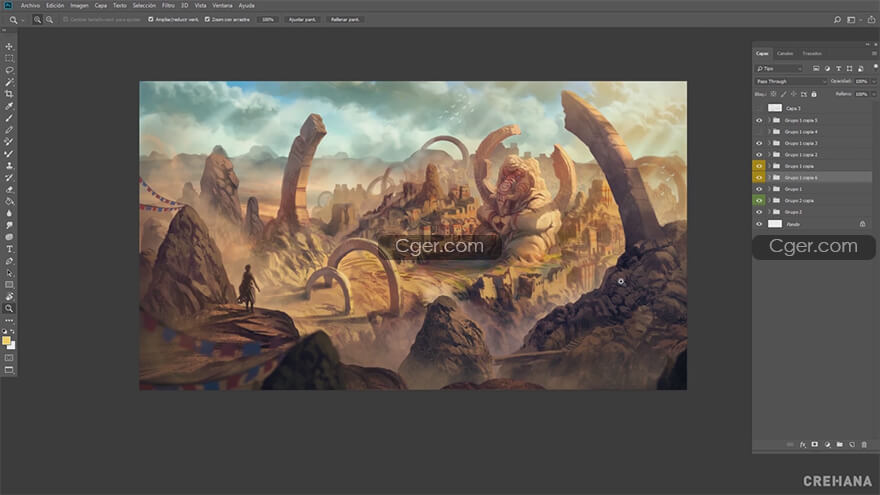880x495 pixels.
Task: Open the layer filter type dropdown
Action: coord(779,68)
